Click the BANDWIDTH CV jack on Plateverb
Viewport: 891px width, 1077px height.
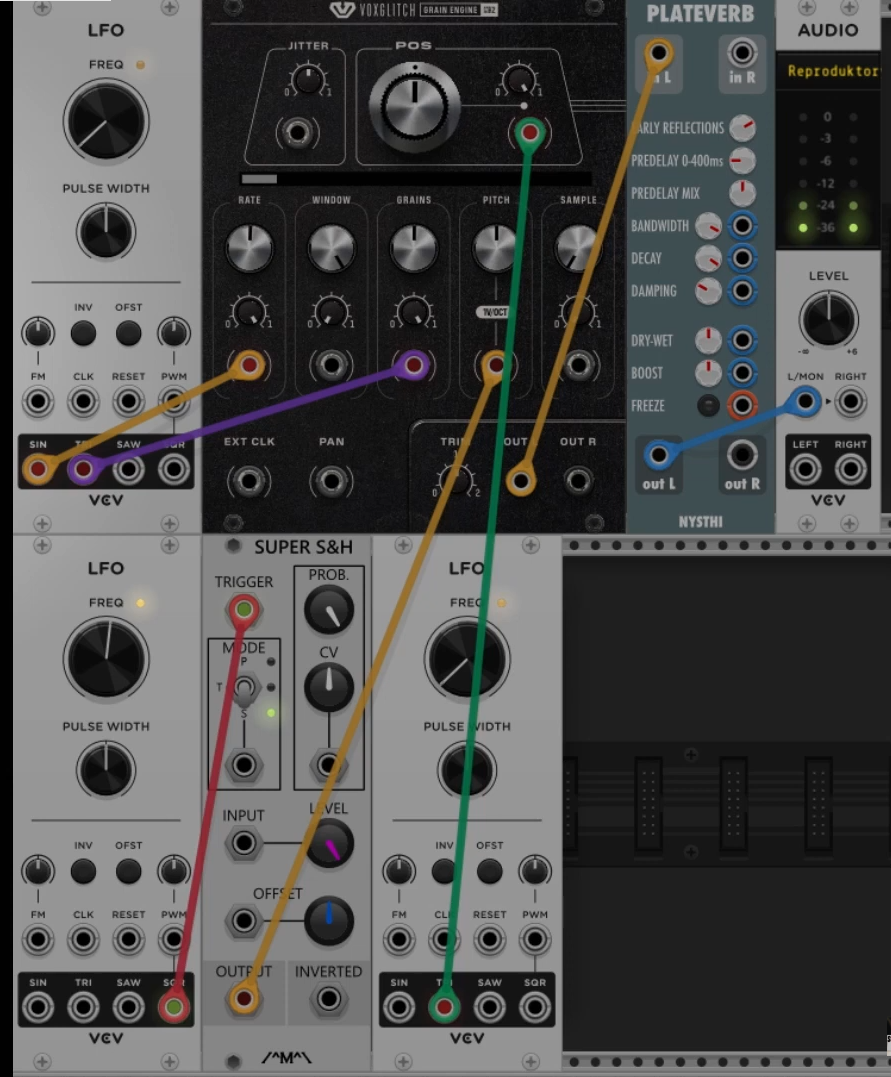742,225
